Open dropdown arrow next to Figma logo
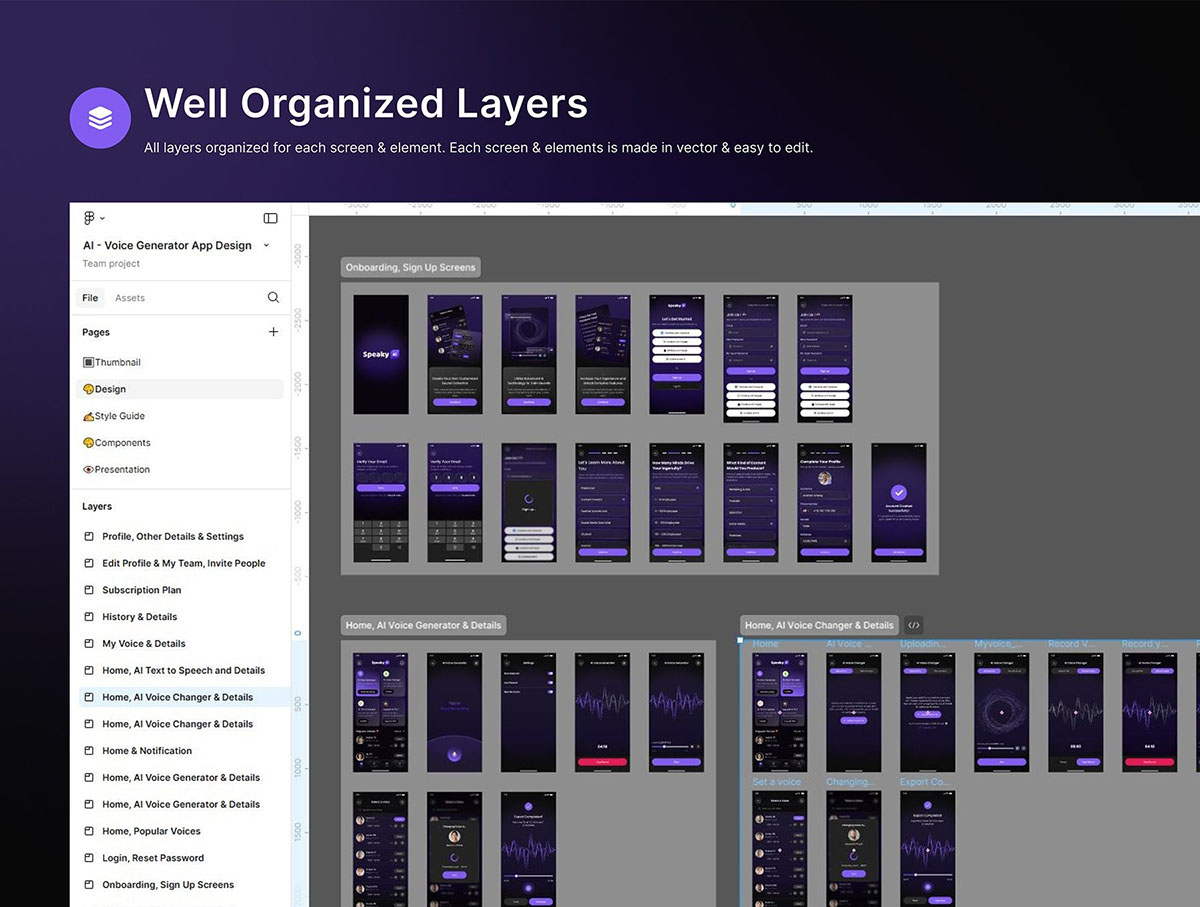This screenshot has height=907, width=1200. point(102,218)
